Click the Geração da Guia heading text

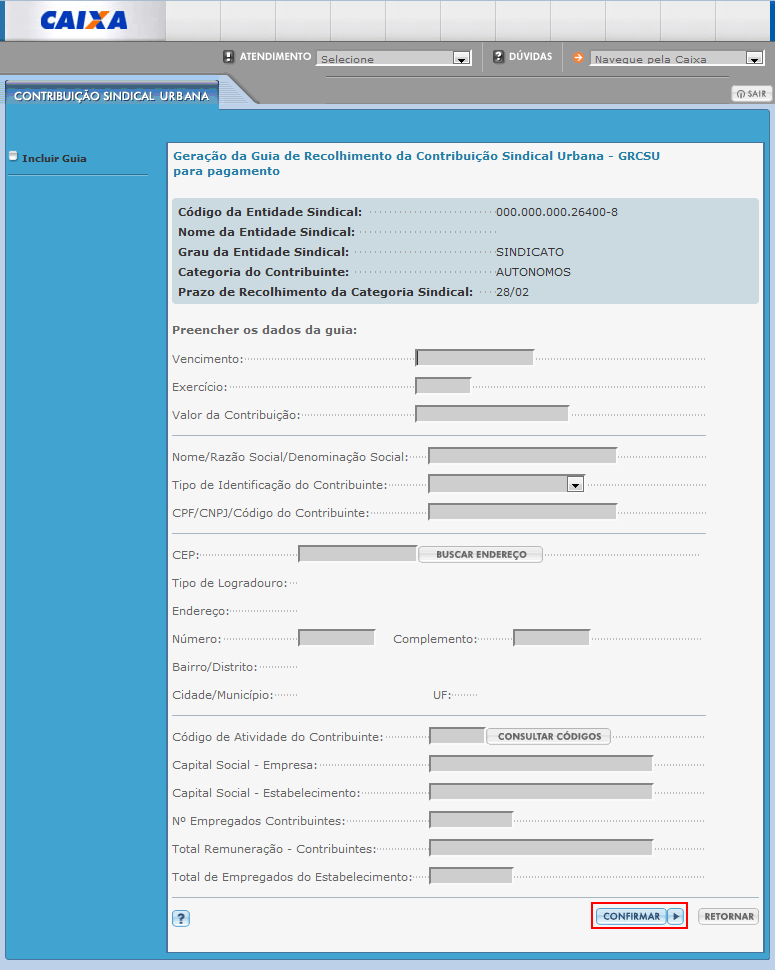(416, 163)
